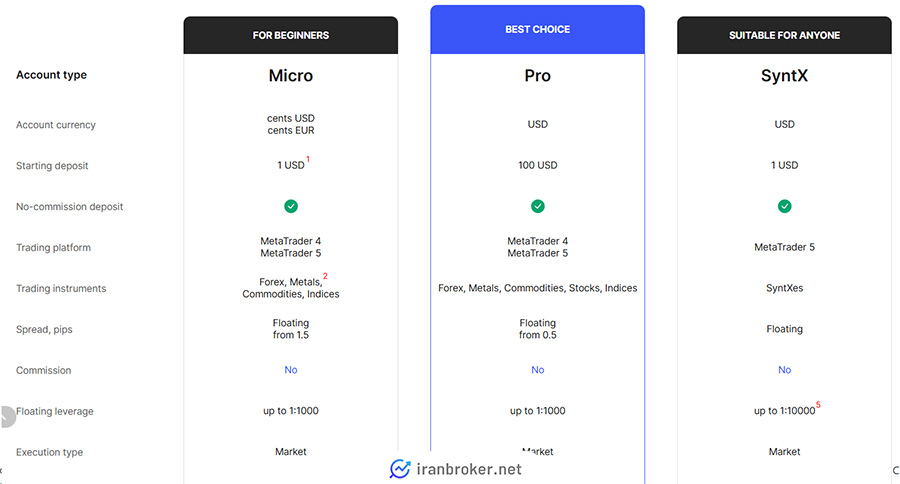
Task: Click the green checkmark in SyntX column
Action: tap(784, 206)
